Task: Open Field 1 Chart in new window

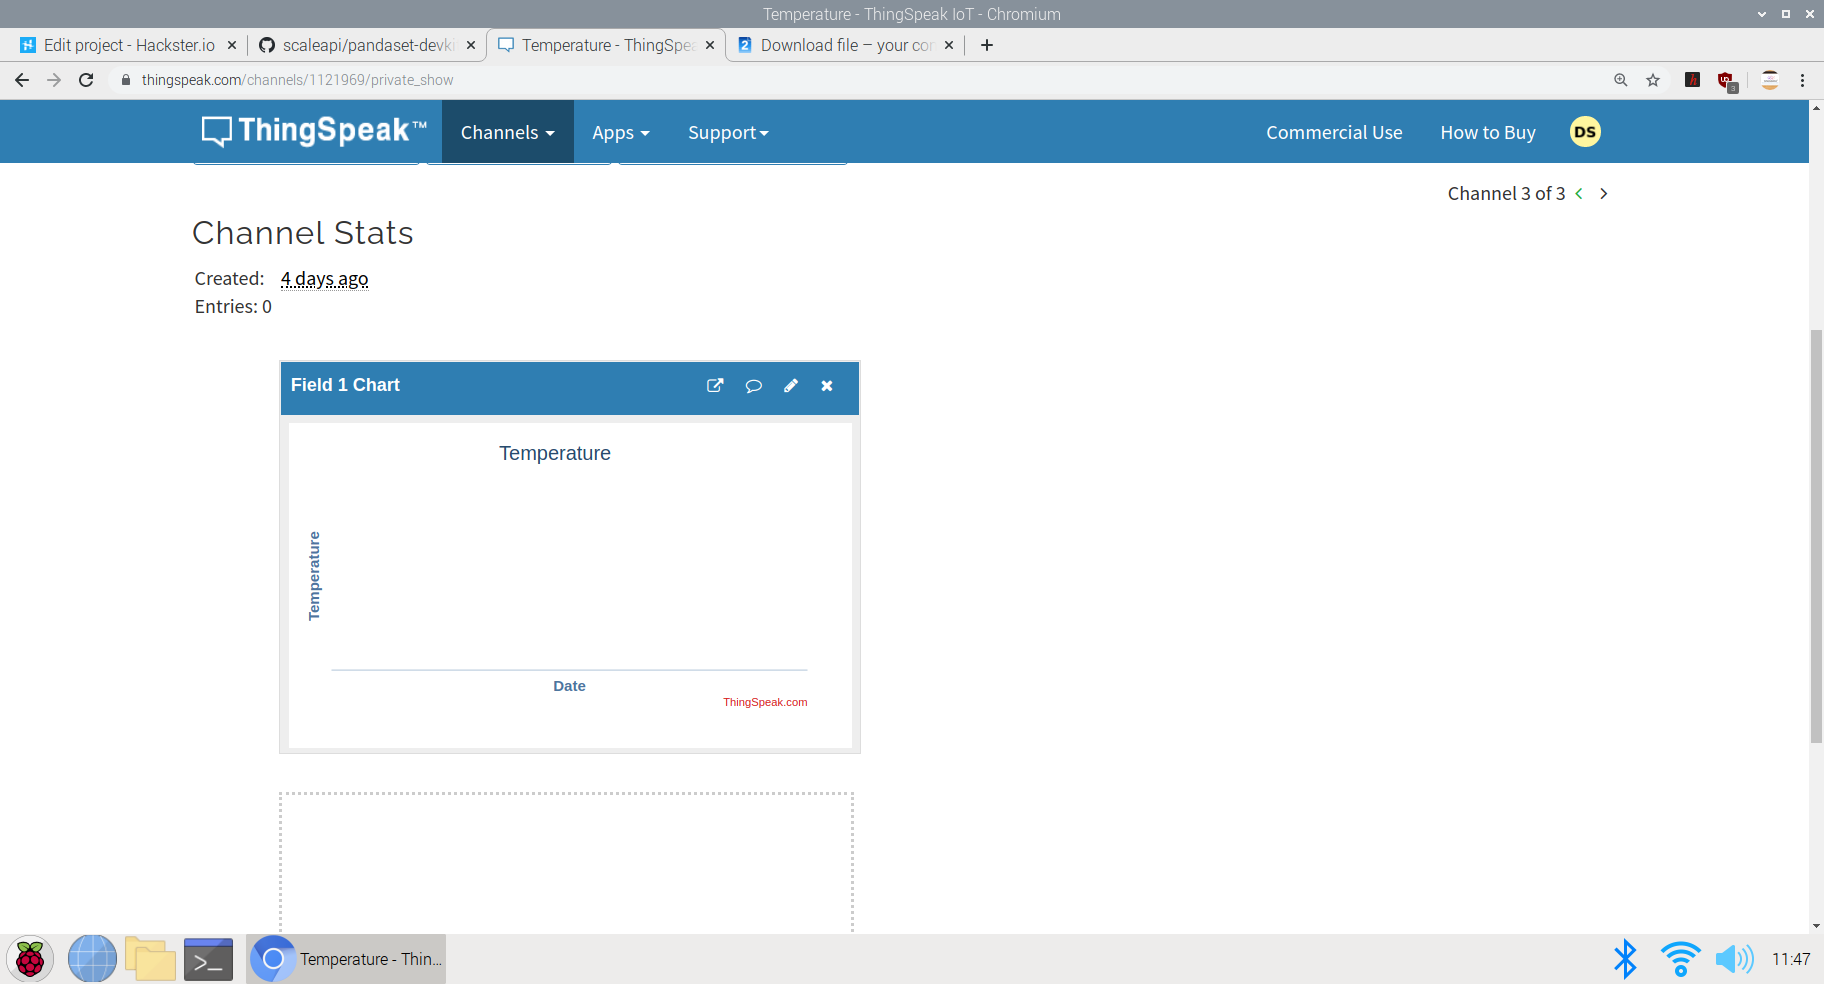Action: 715,386
